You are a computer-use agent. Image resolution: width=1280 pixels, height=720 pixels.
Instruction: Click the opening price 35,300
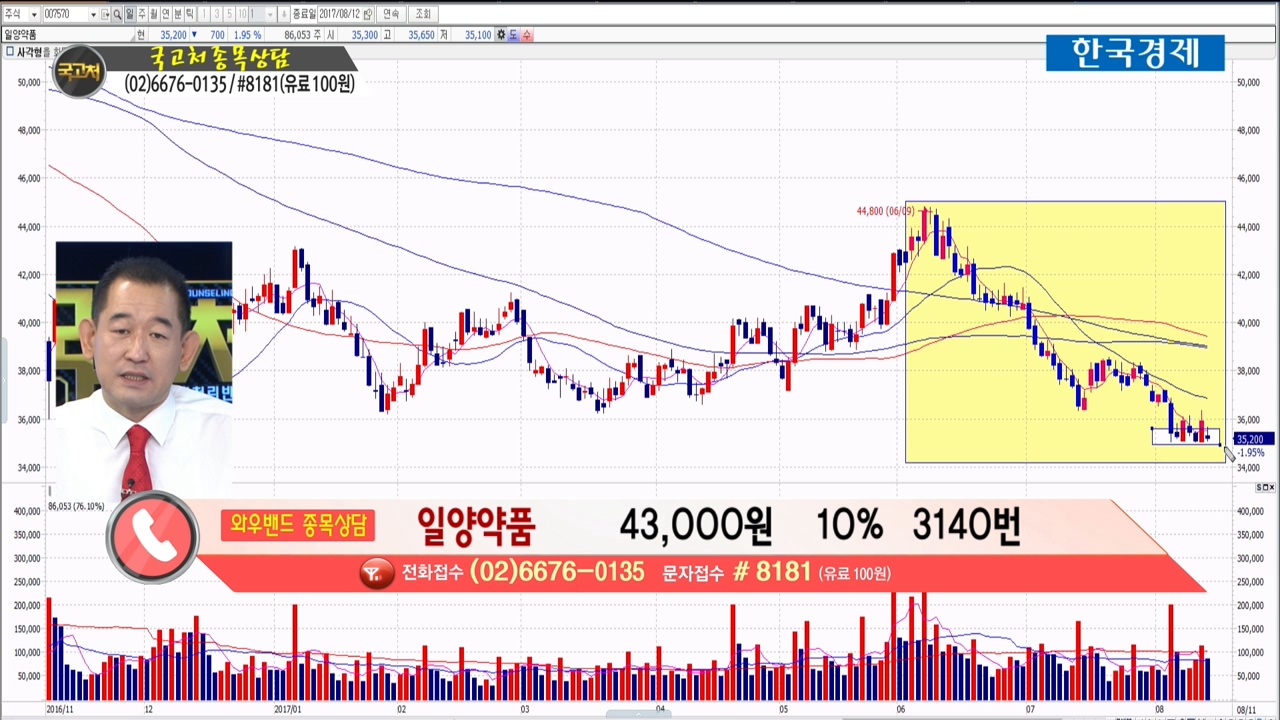365,35
